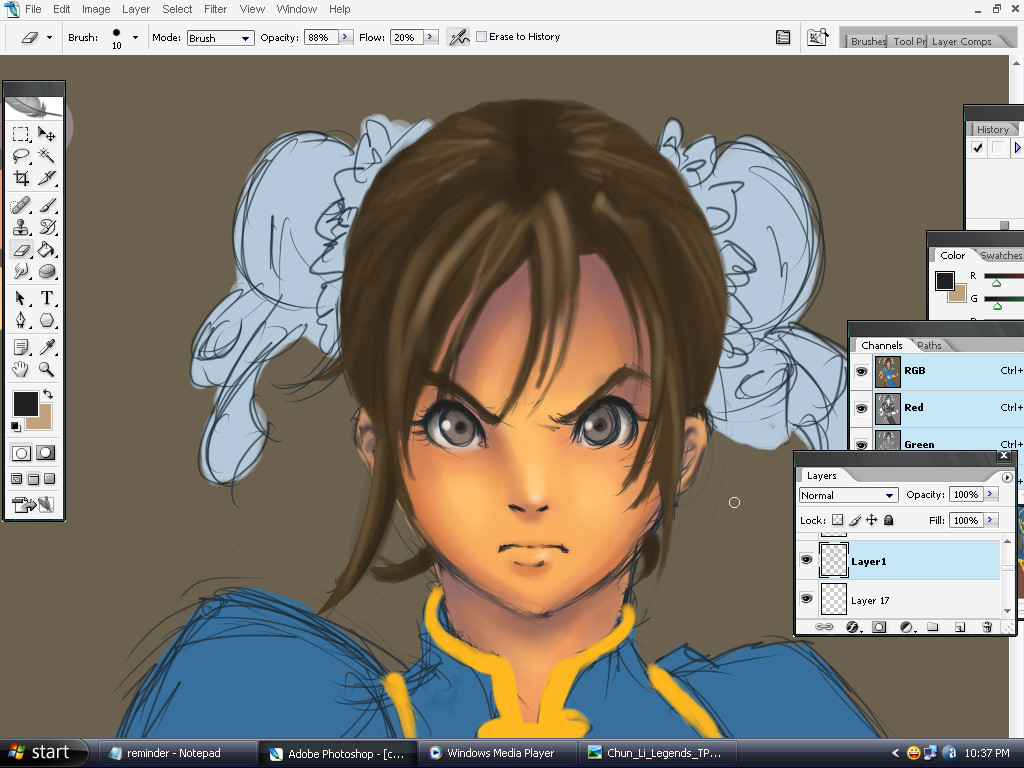
Task: Select the Type tool
Action: coord(46,298)
